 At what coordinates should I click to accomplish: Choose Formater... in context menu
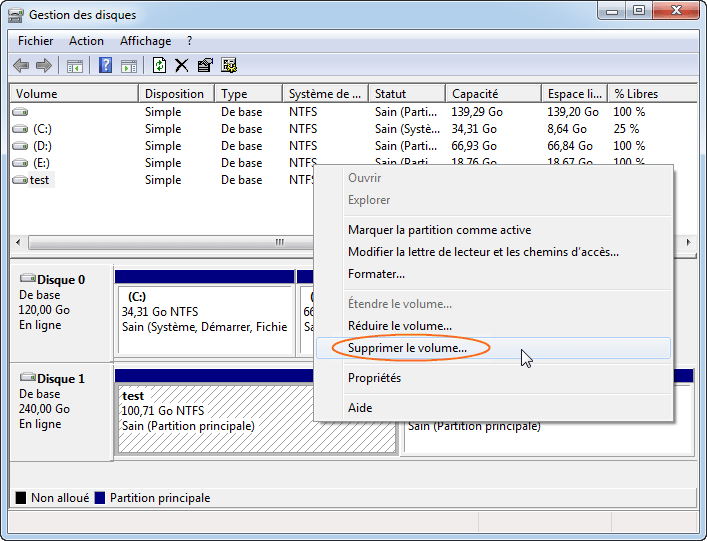point(493,274)
